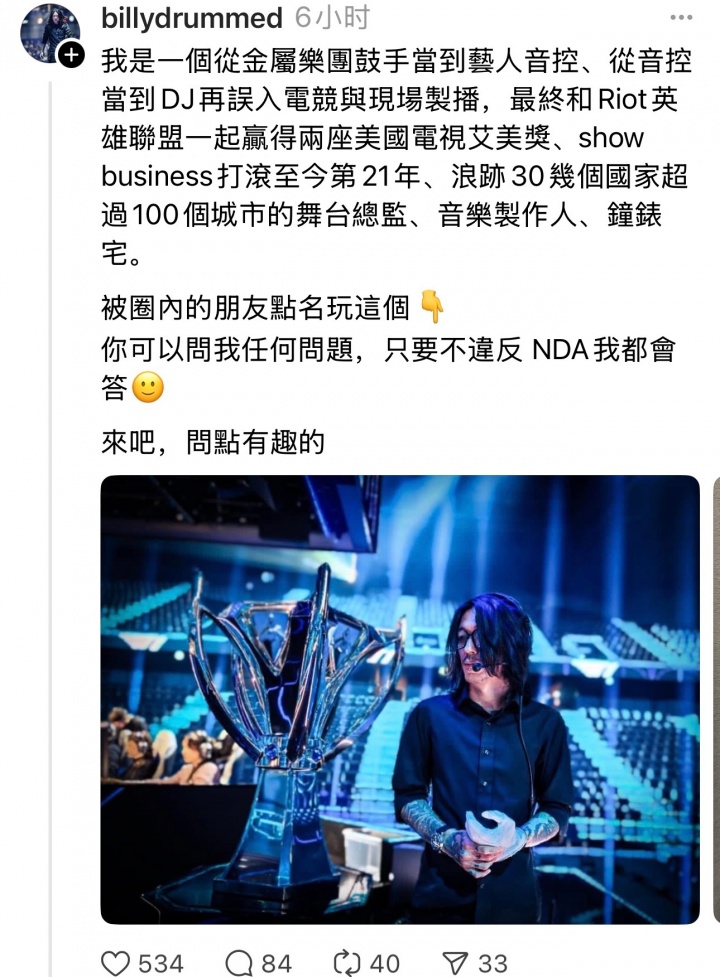Open the photo of the man beside the trophy
Screen dimensions: 720x977
400,699
